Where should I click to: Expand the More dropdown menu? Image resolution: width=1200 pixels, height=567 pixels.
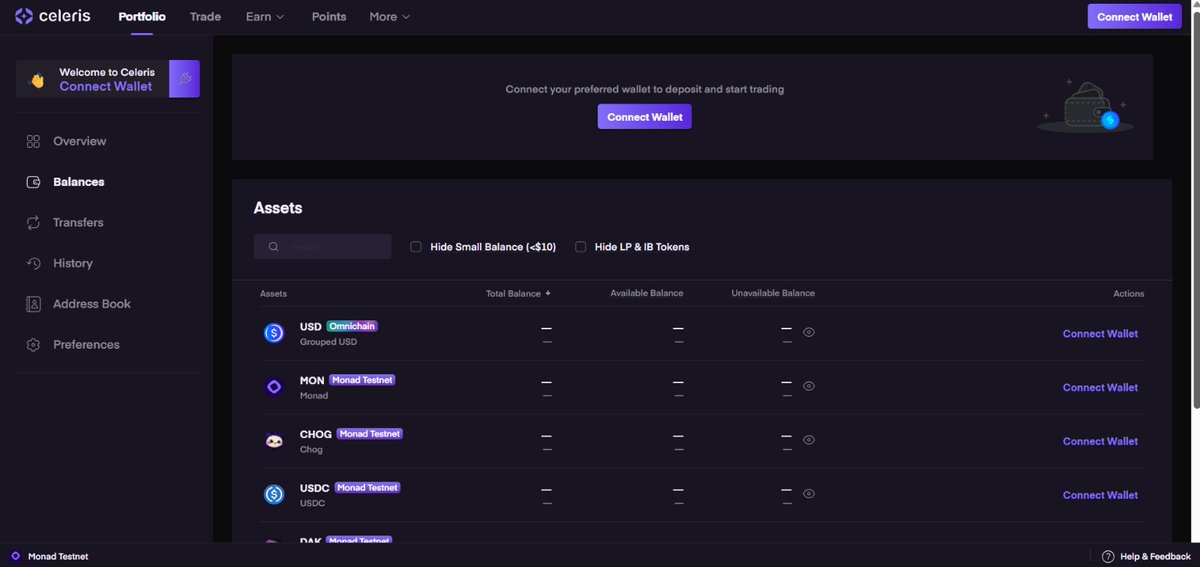click(389, 17)
